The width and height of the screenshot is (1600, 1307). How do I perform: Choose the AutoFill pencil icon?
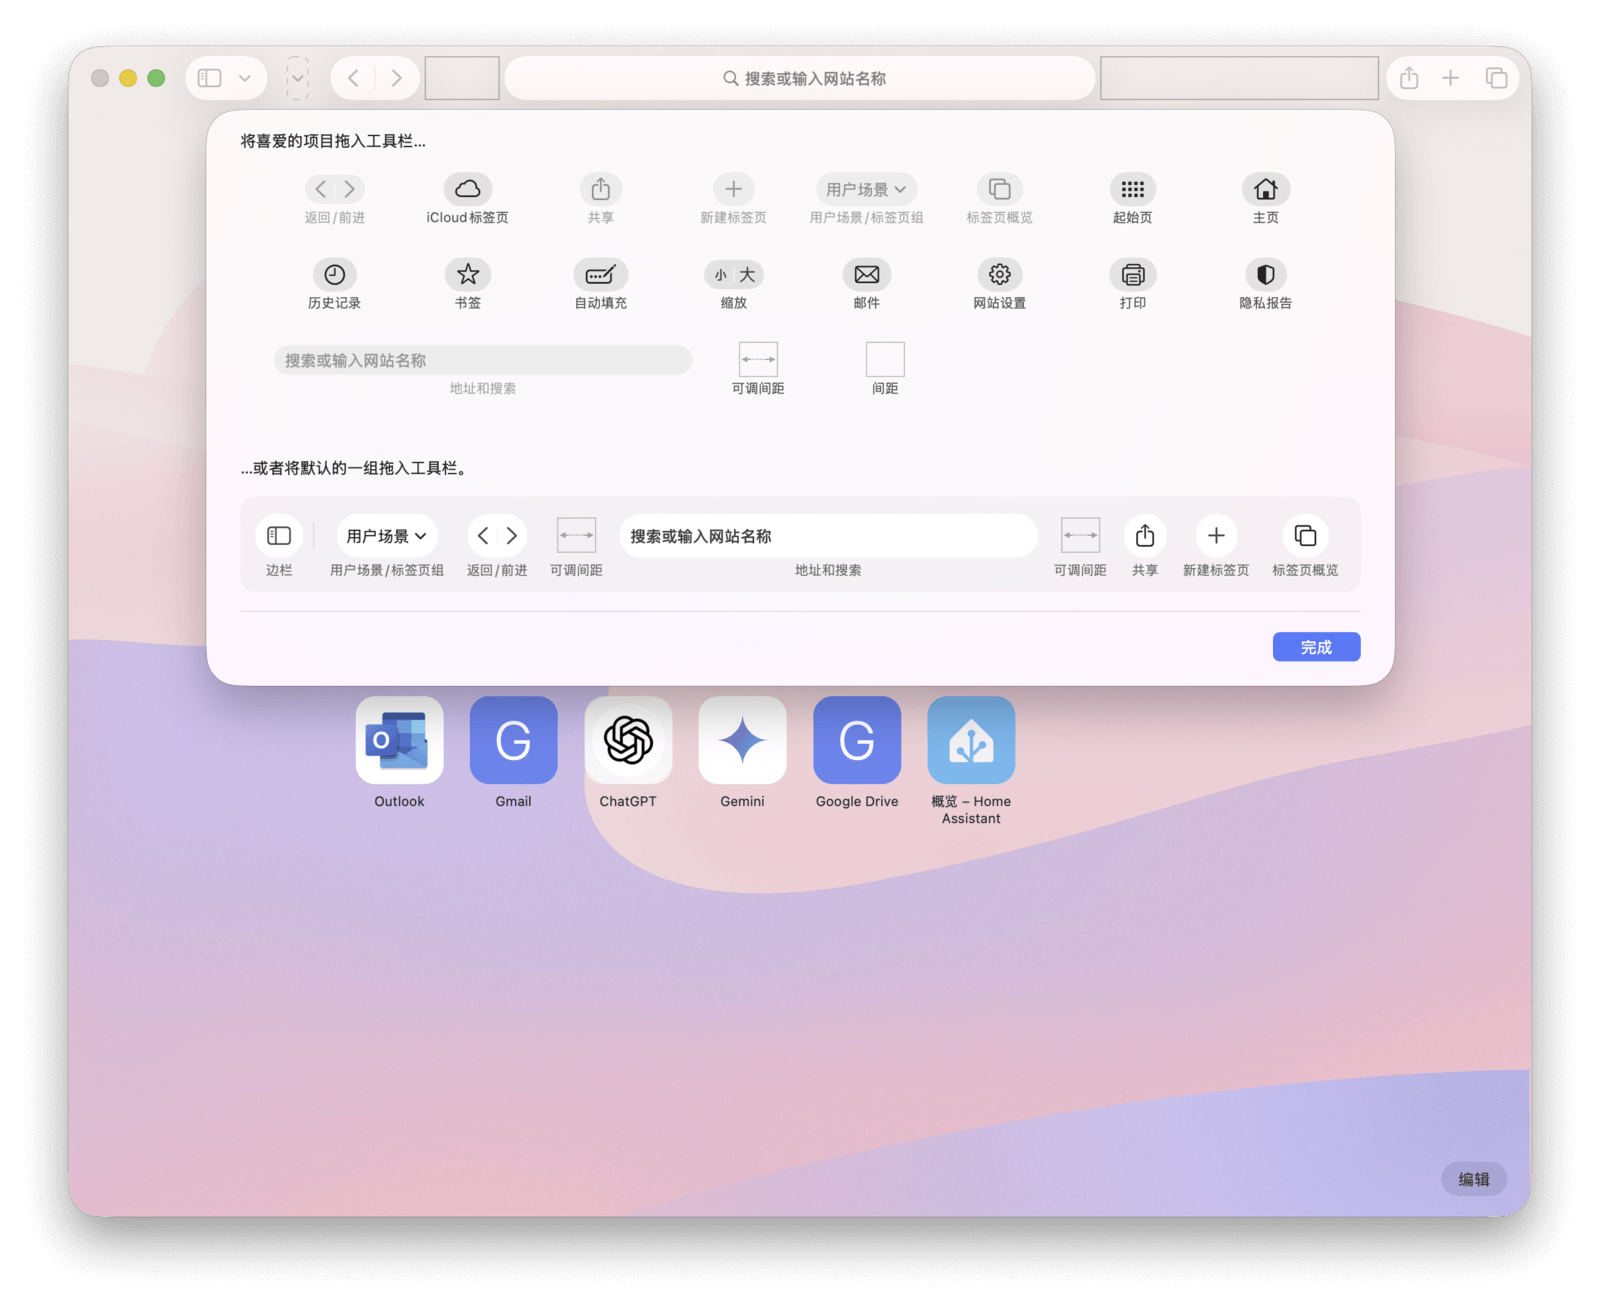point(600,275)
